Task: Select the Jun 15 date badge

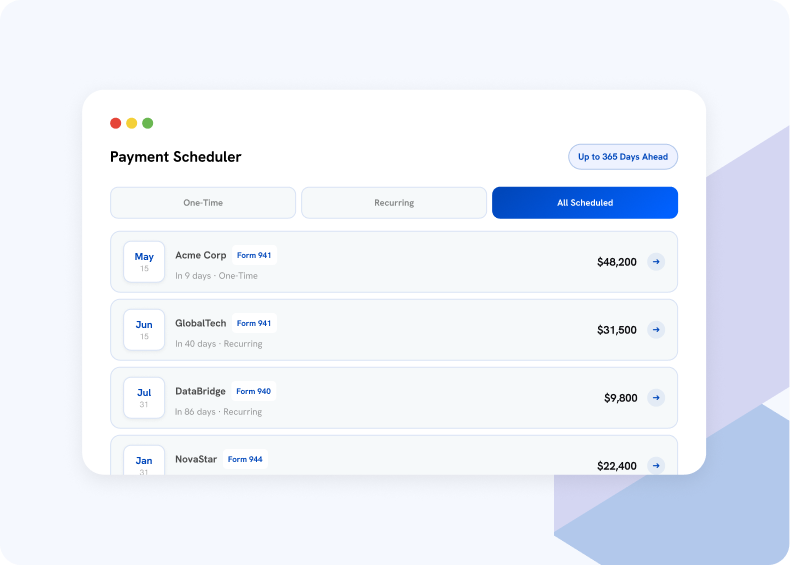Action: point(144,330)
